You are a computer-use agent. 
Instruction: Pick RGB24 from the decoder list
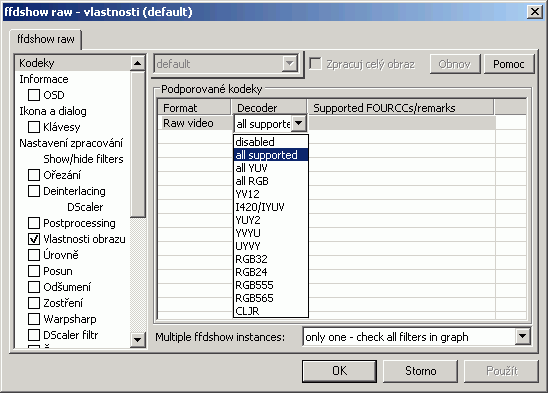coord(271,272)
